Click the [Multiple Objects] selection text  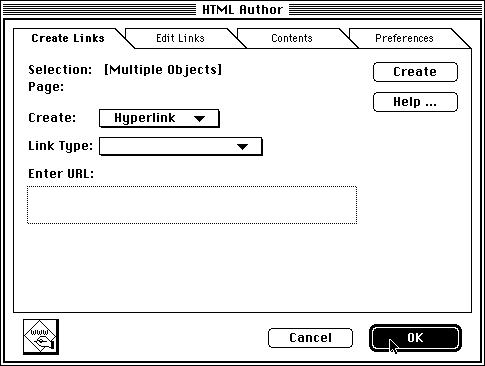point(163,70)
